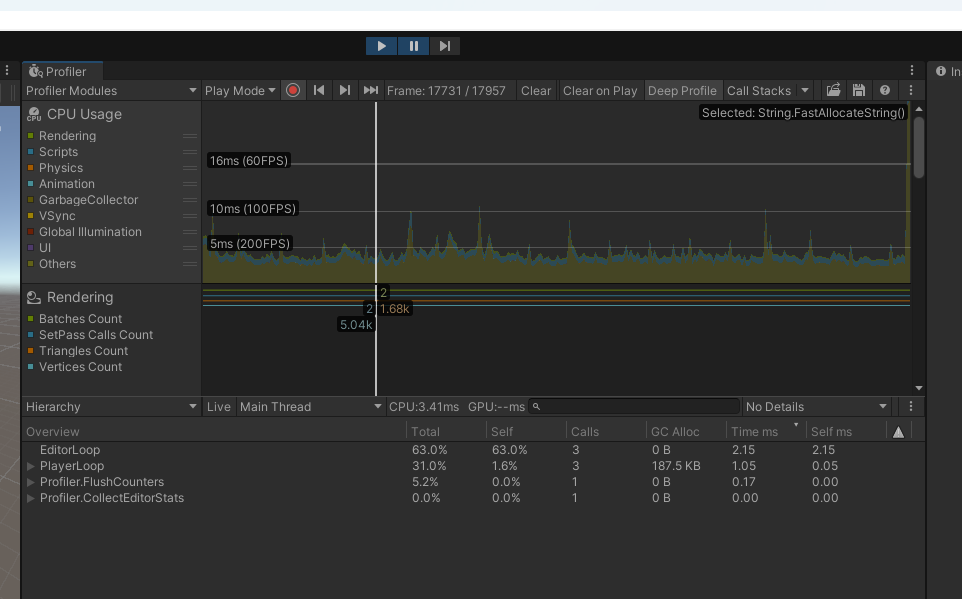This screenshot has height=599, width=962.
Task: Switch attach target via Play Mode dropdown
Action: pyautogui.click(x=240, y=90)
